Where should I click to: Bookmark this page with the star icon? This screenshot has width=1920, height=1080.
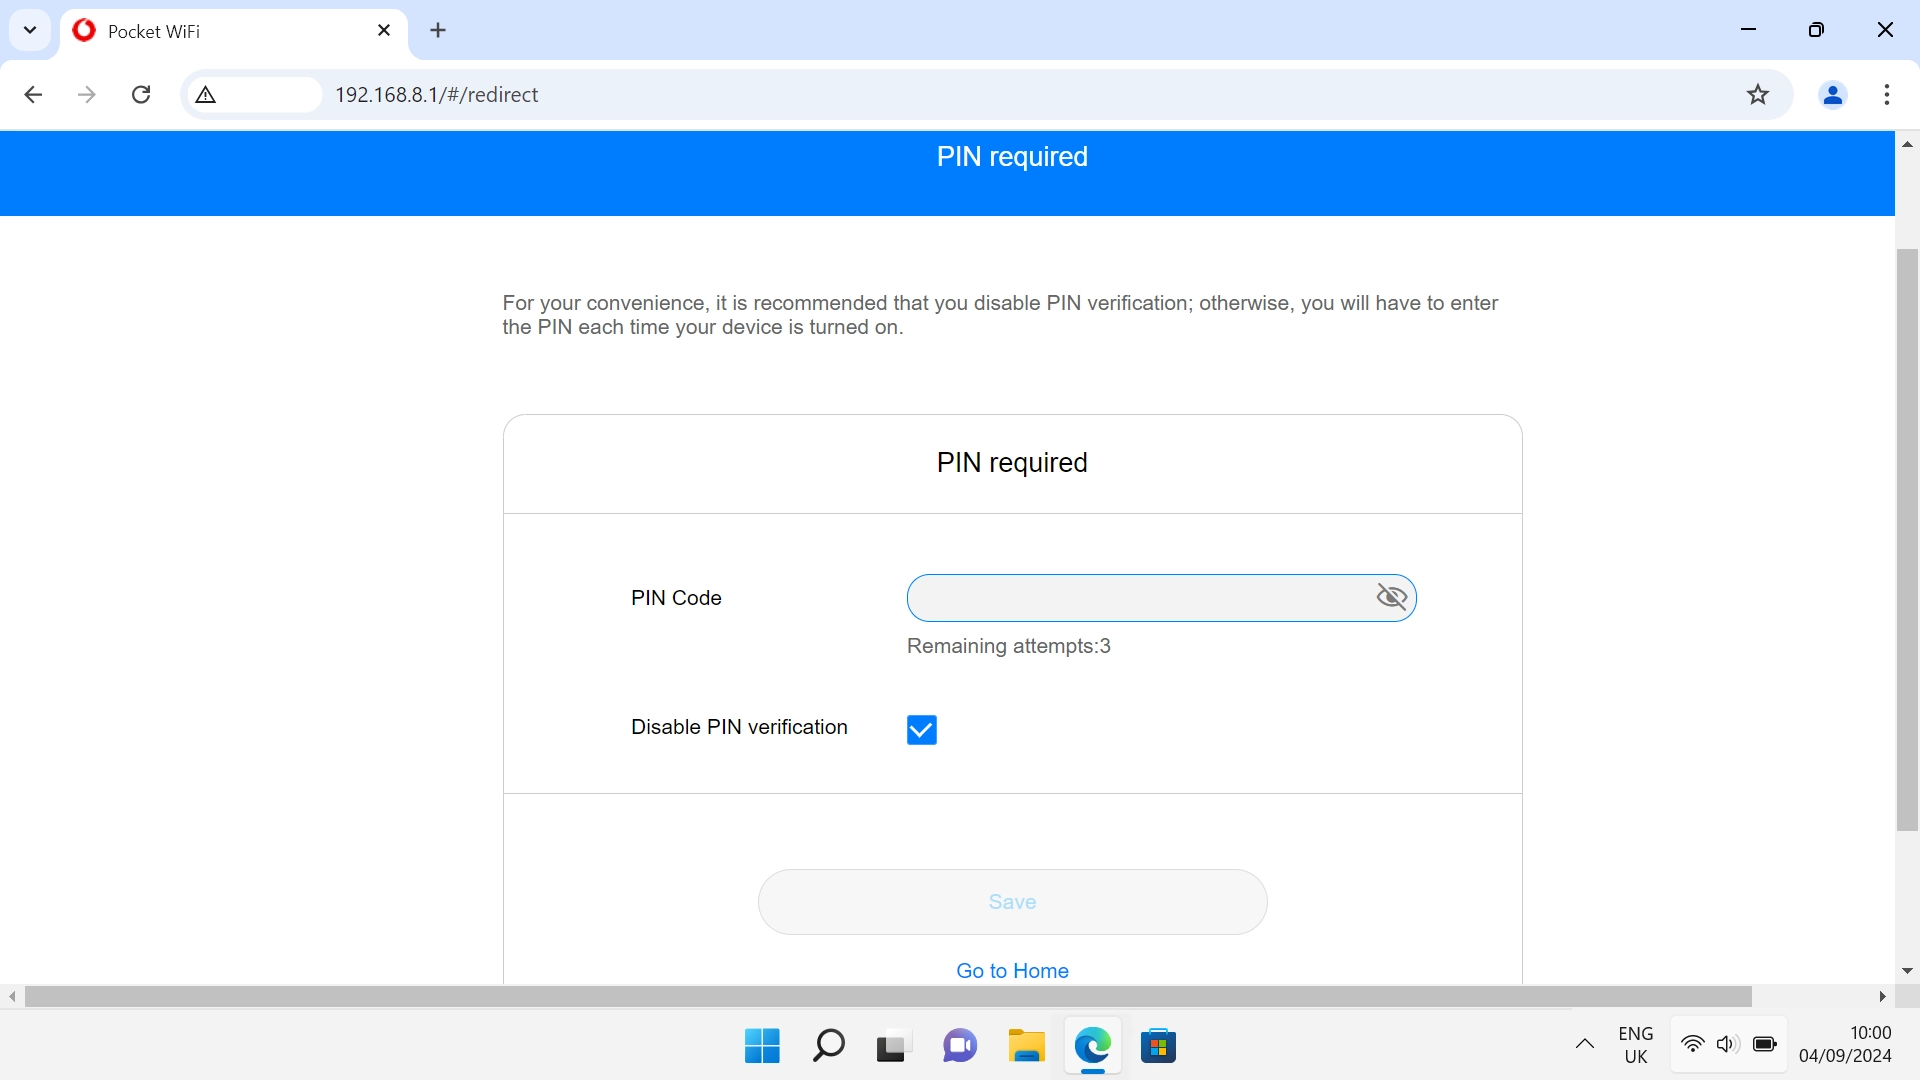1758,94
